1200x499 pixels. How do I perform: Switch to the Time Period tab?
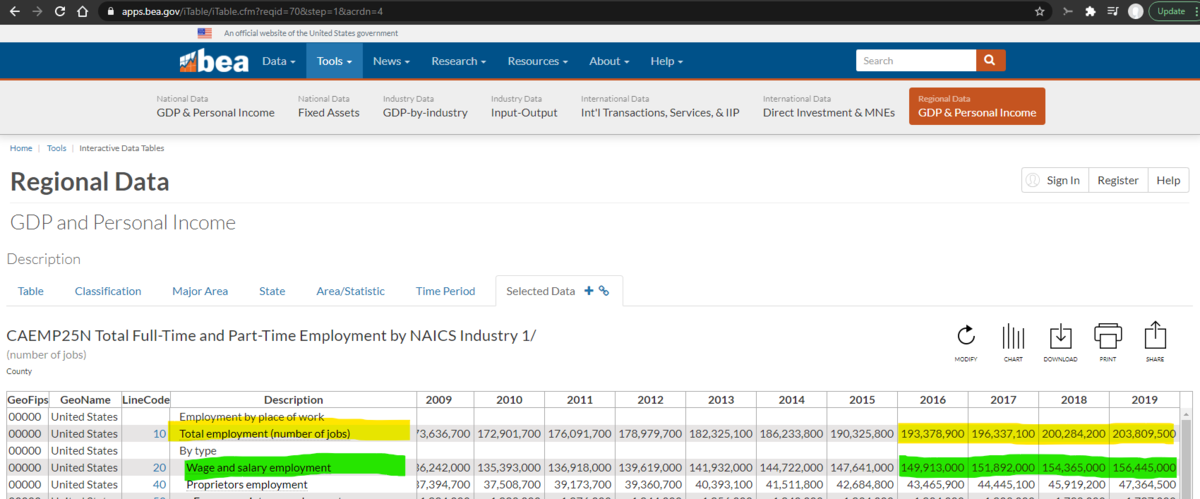tap(445, 291)
